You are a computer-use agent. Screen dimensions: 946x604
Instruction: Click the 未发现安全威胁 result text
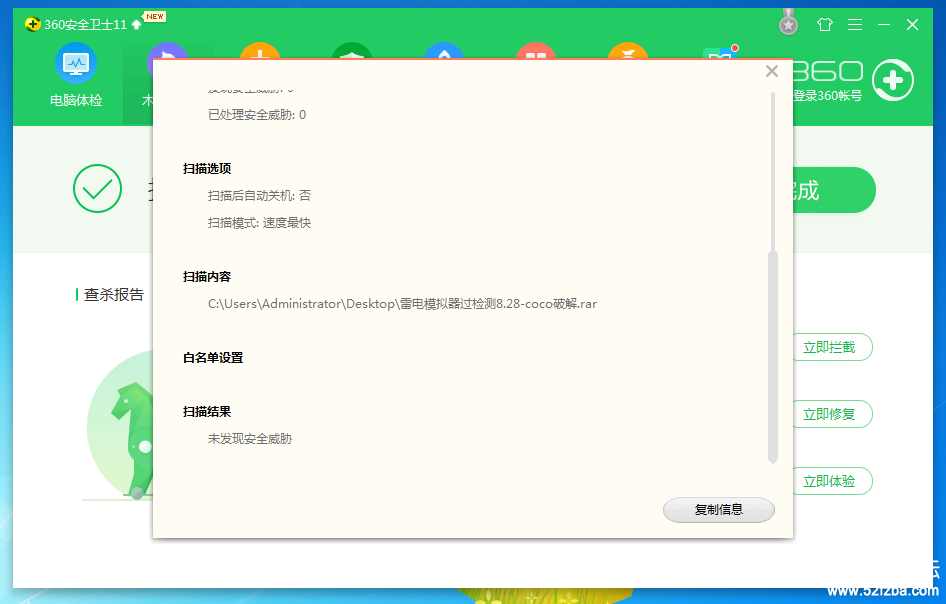(x=250, y=439)
